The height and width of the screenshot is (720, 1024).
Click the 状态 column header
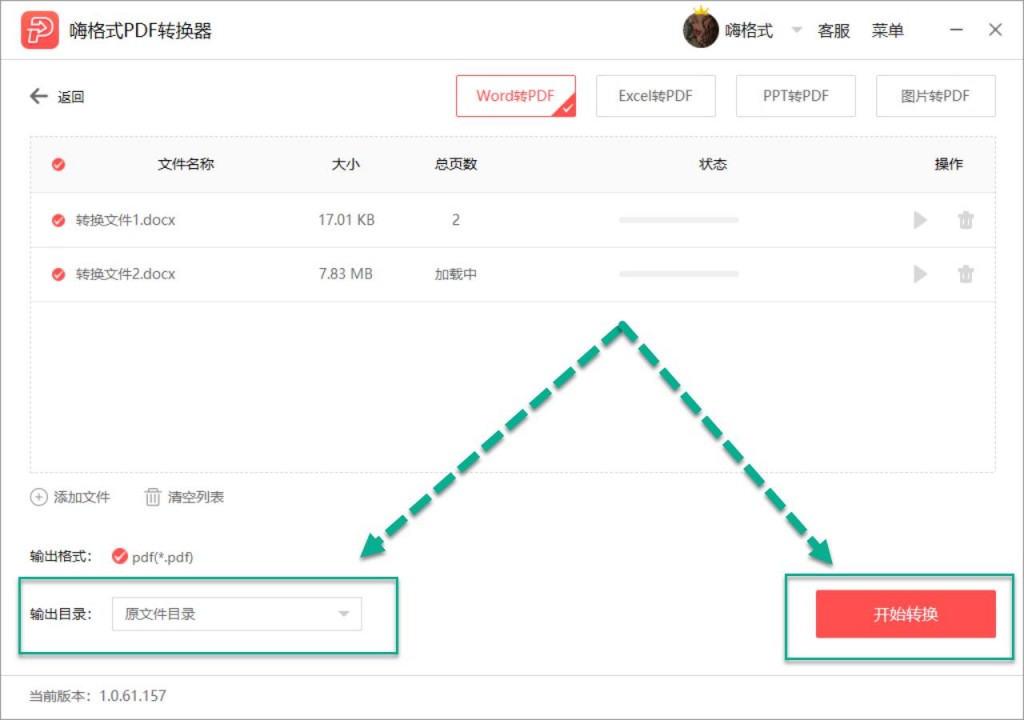point(712,164)
